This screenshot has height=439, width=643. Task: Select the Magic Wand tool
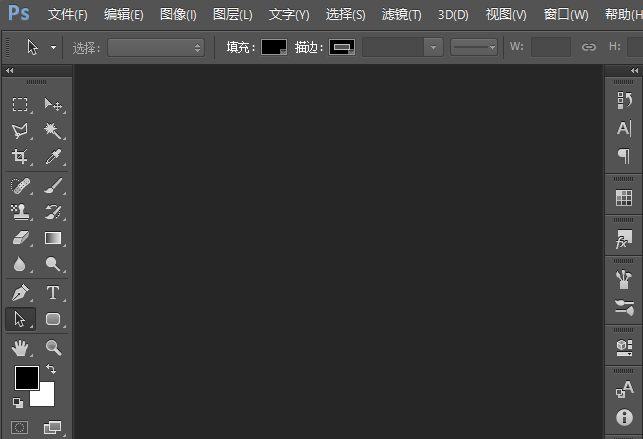coord(53,131)
